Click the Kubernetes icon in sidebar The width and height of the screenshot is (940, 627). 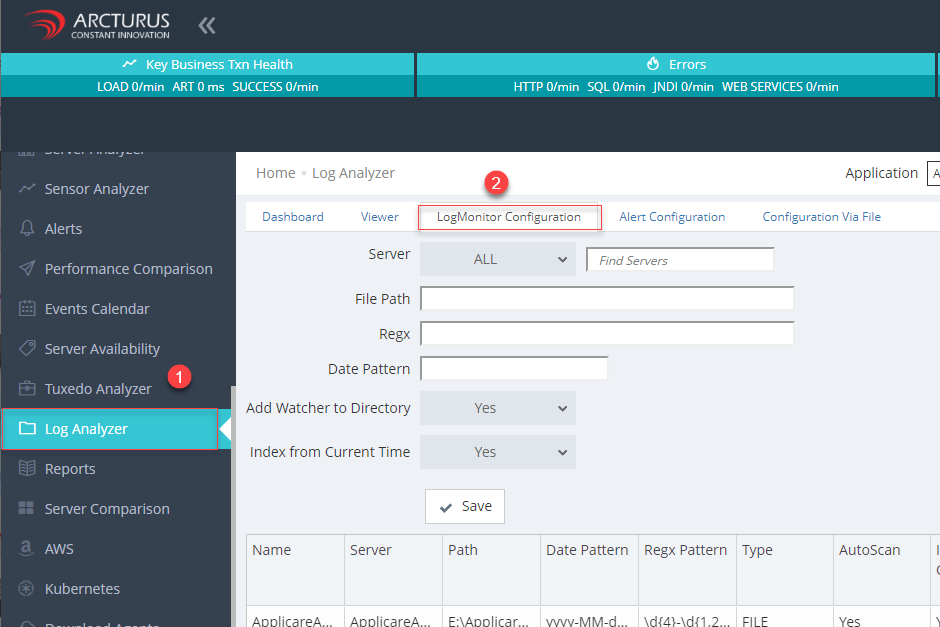coord(27,589)
